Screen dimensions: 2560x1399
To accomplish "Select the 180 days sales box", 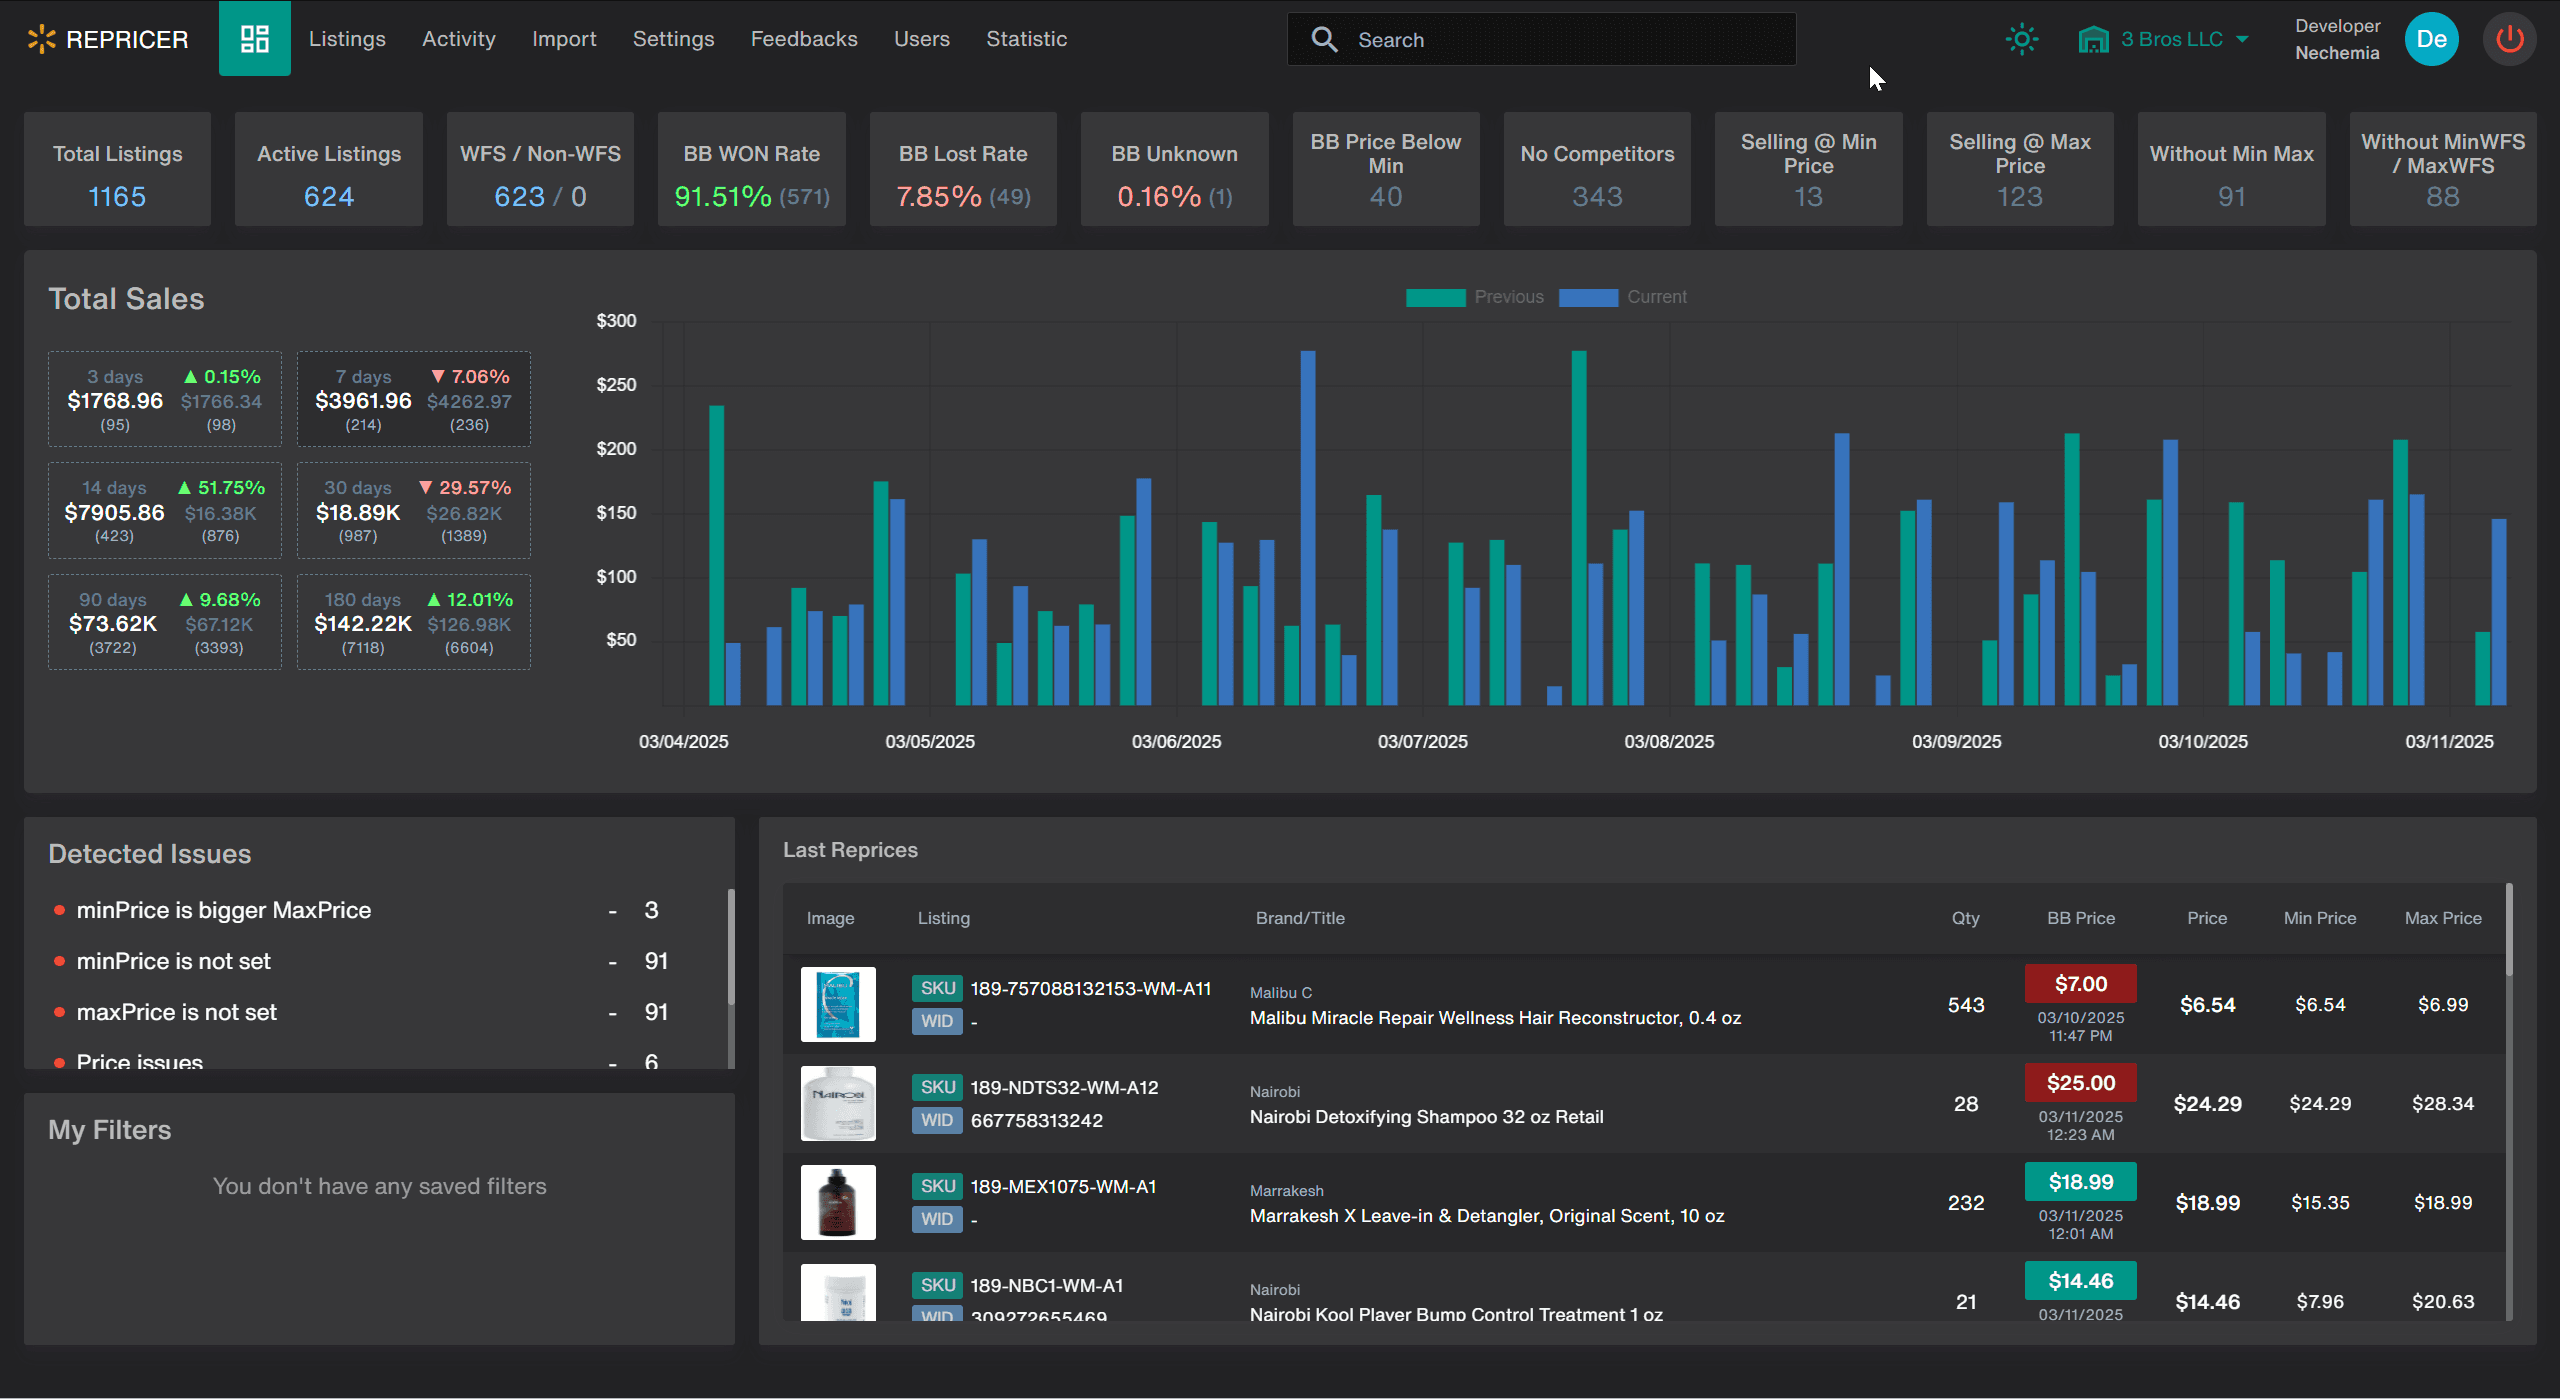I will coord(414,622).
